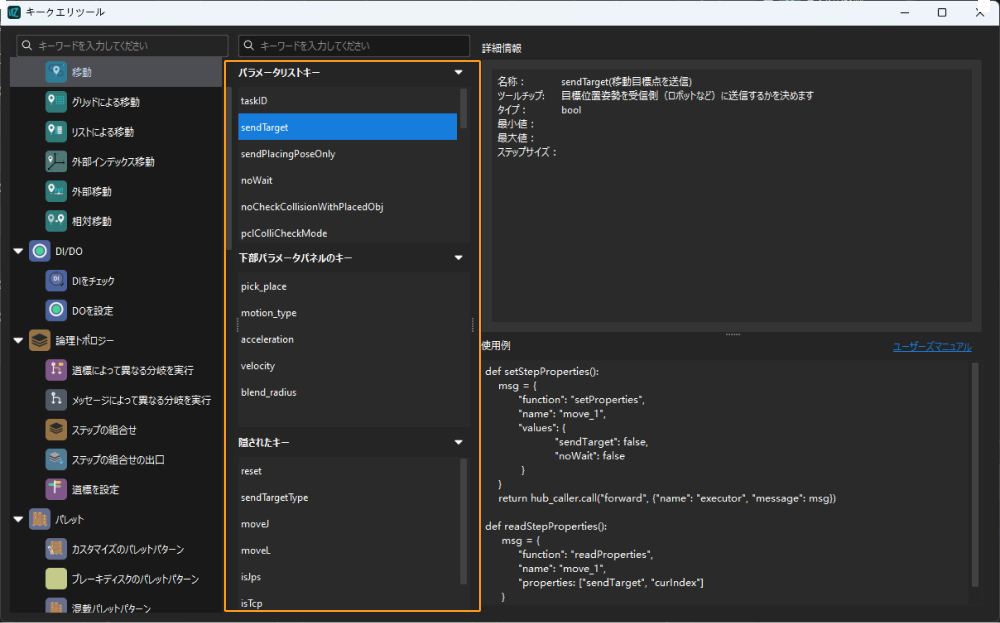Select the noWait key in list

pos(257,181)
